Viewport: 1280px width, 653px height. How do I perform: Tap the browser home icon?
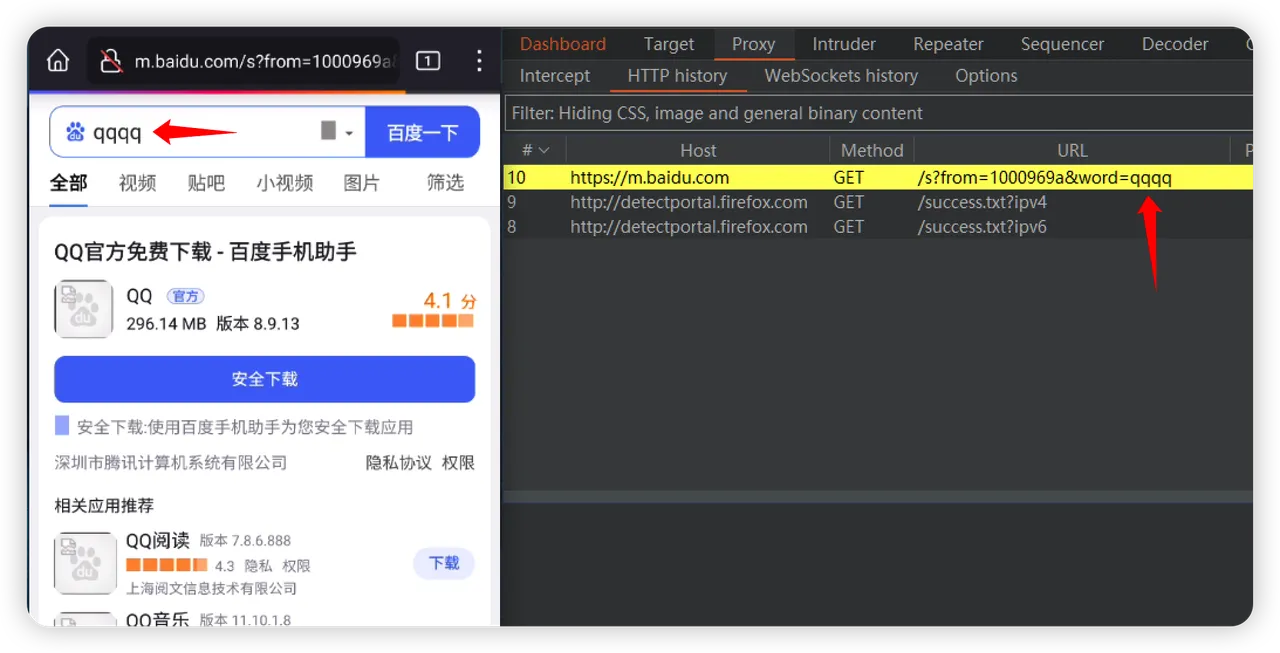coord(58,61)
